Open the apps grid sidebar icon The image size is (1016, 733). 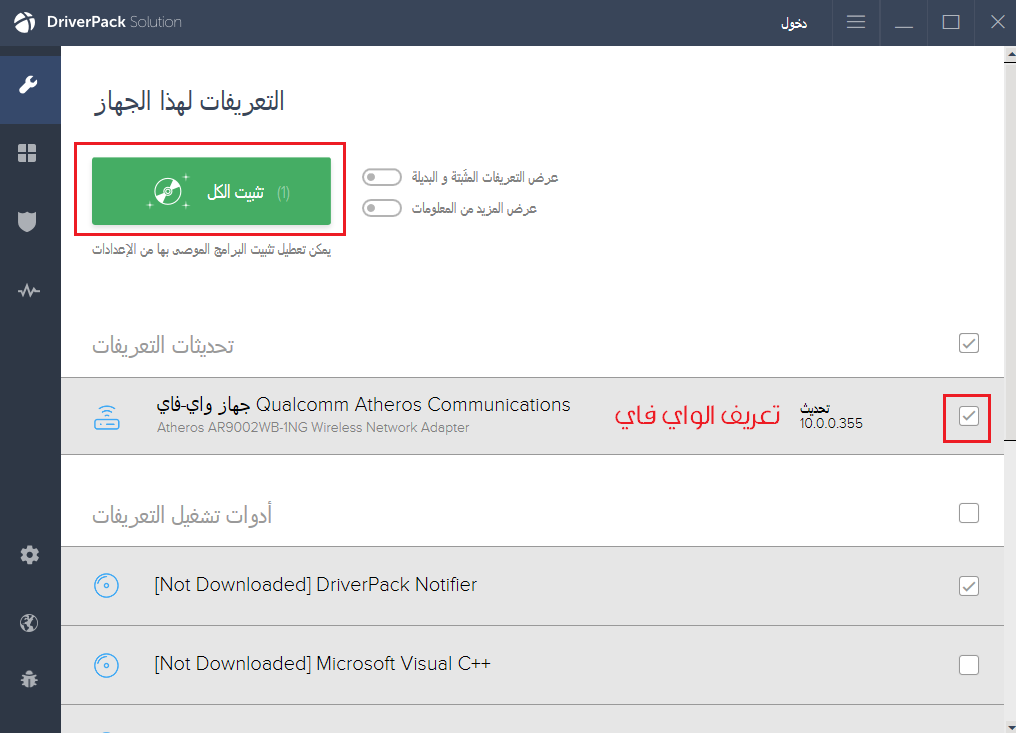(27, 154)
